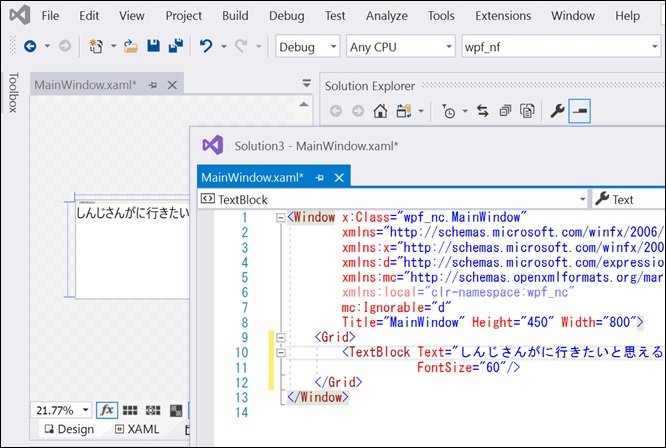Collapse the Window element at line 1
Image resolution: width=666 pixels, height=448 pixels.
pos(280,218)
